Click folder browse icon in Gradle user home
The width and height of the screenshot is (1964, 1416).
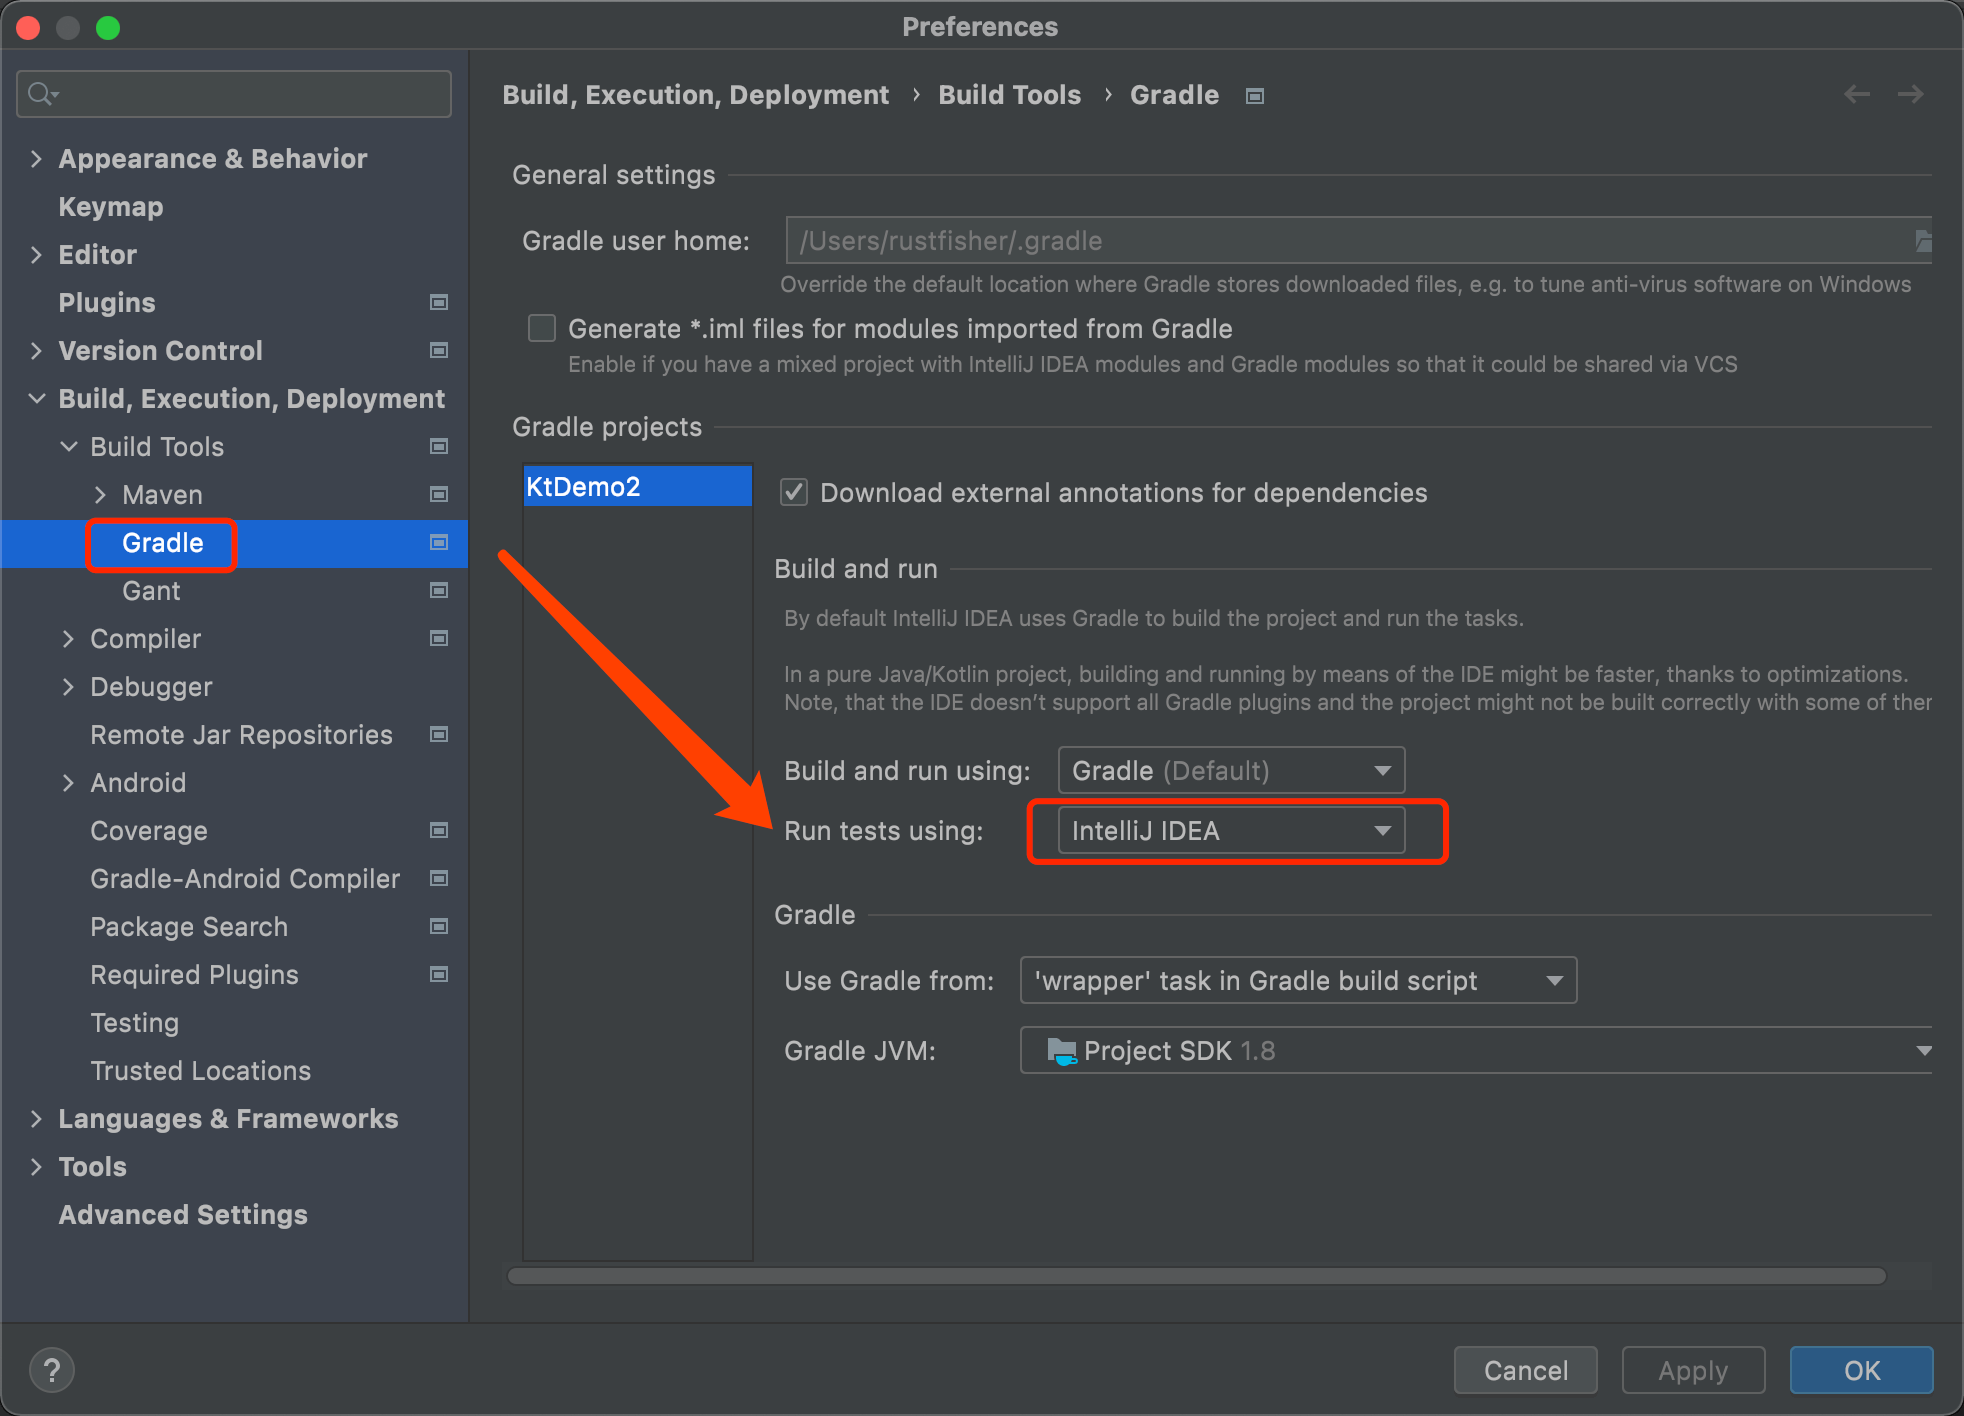pyautogui.click(x=1922, y=241)
